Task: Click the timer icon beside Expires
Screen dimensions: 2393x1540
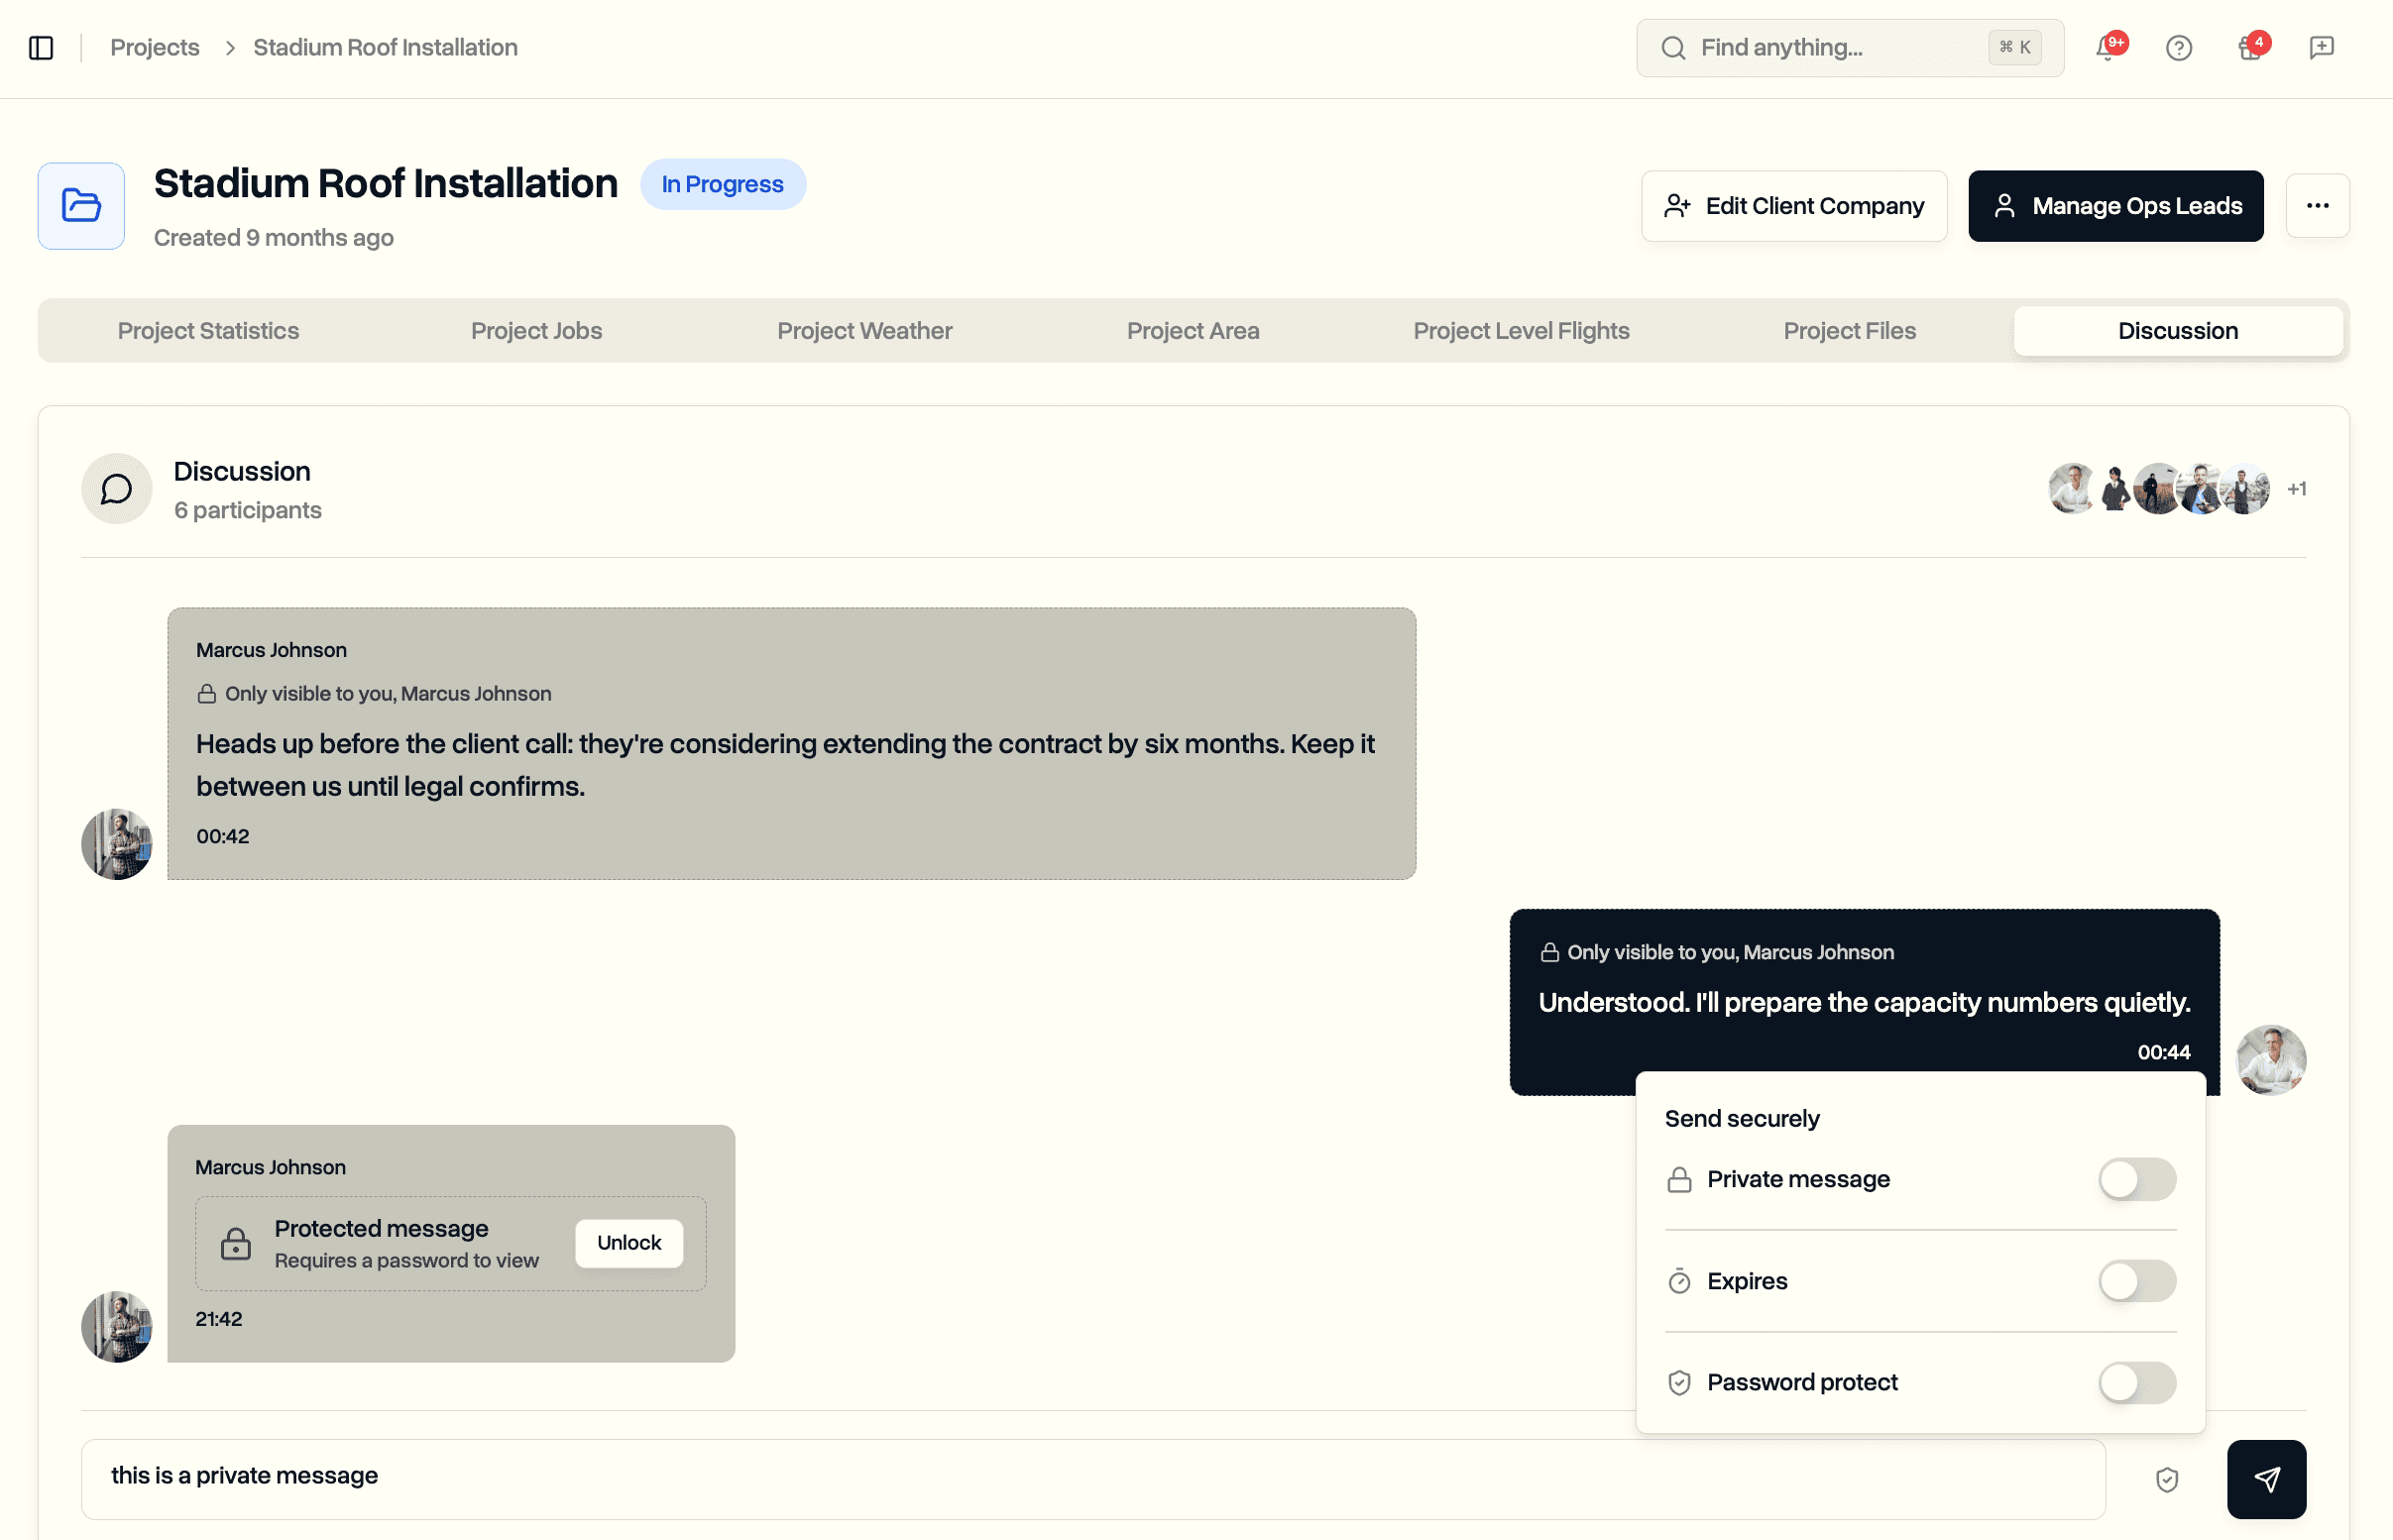Action: click(1679, 1281)
